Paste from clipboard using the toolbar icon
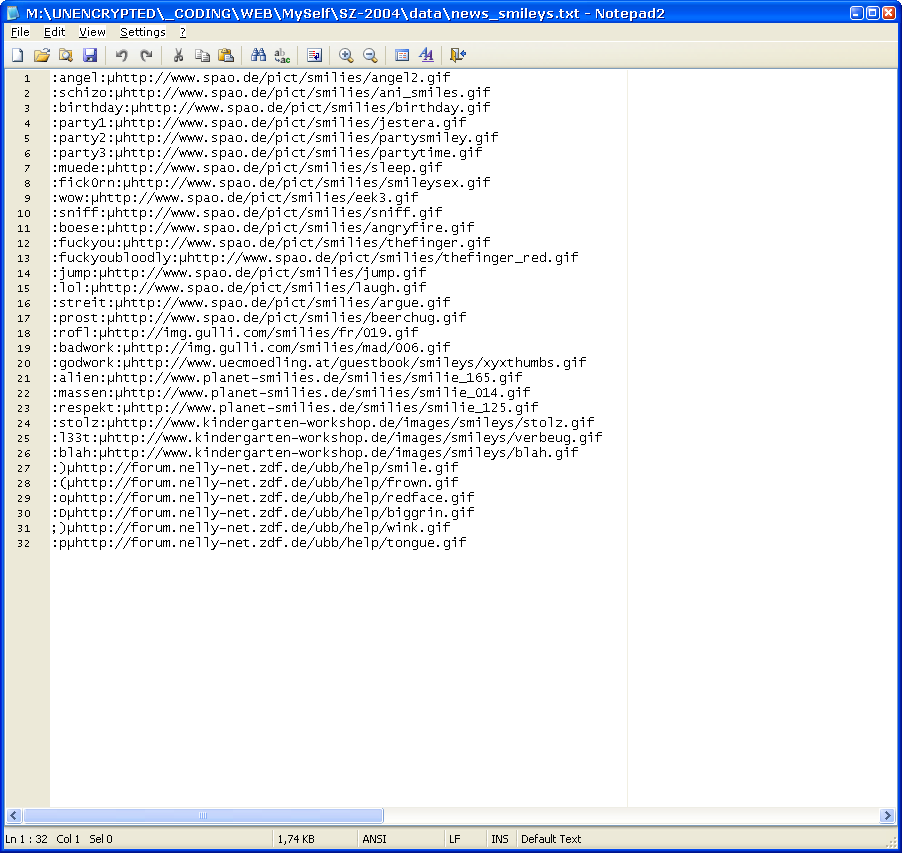The width and height of the screenshot is (902, 853). [226, 55]
